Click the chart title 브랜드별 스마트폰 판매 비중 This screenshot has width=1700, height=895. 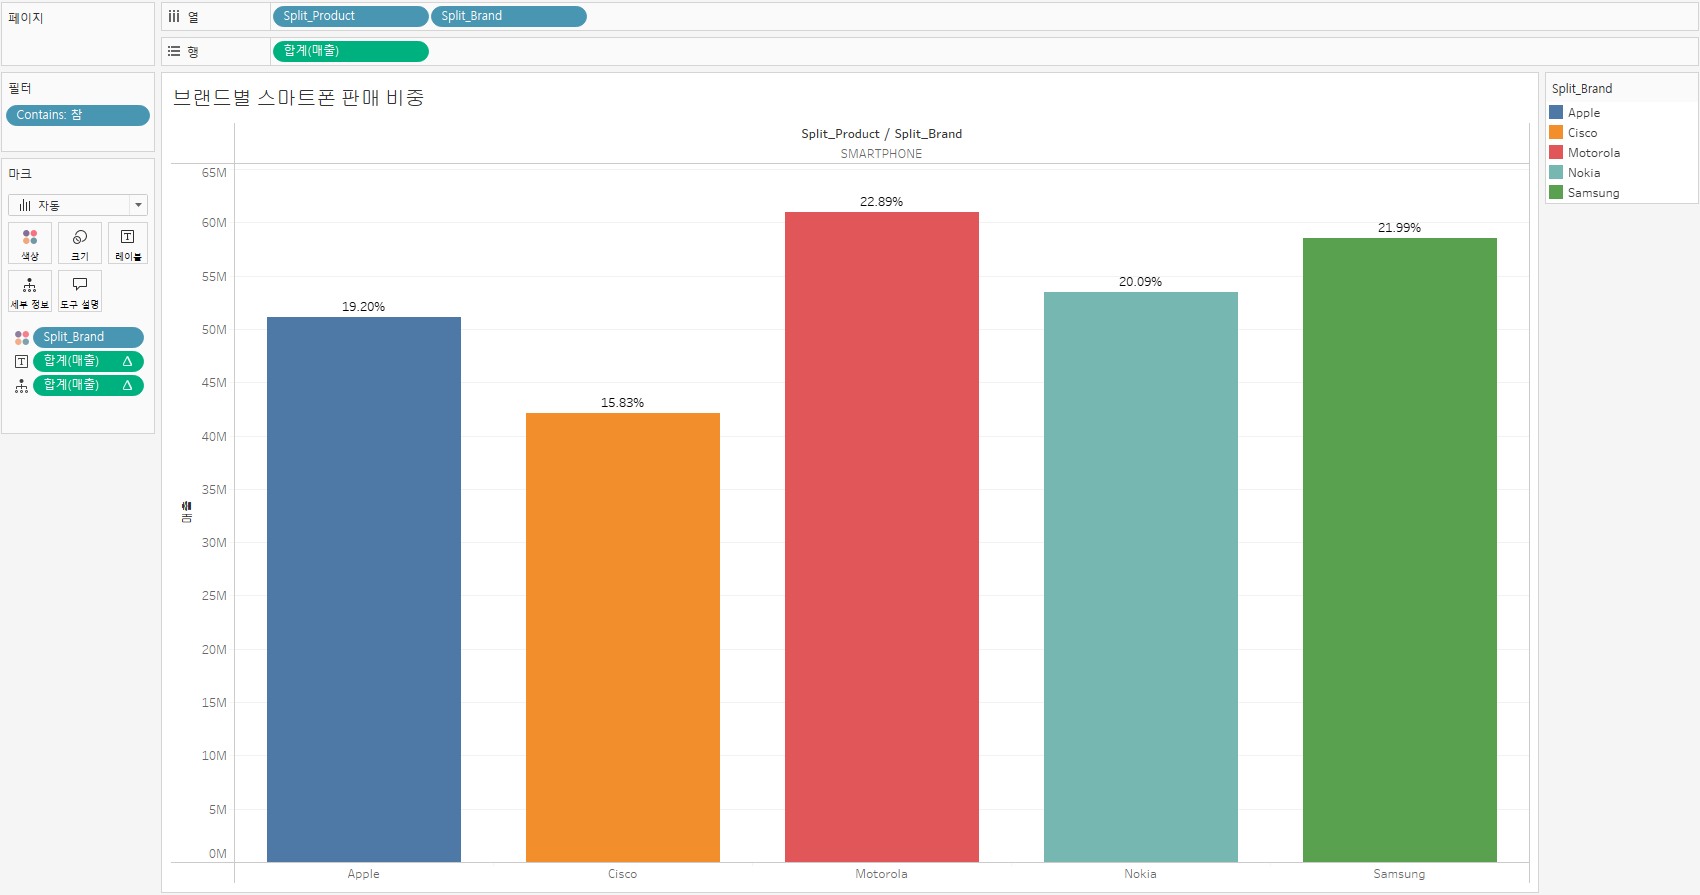pos(299,97)
